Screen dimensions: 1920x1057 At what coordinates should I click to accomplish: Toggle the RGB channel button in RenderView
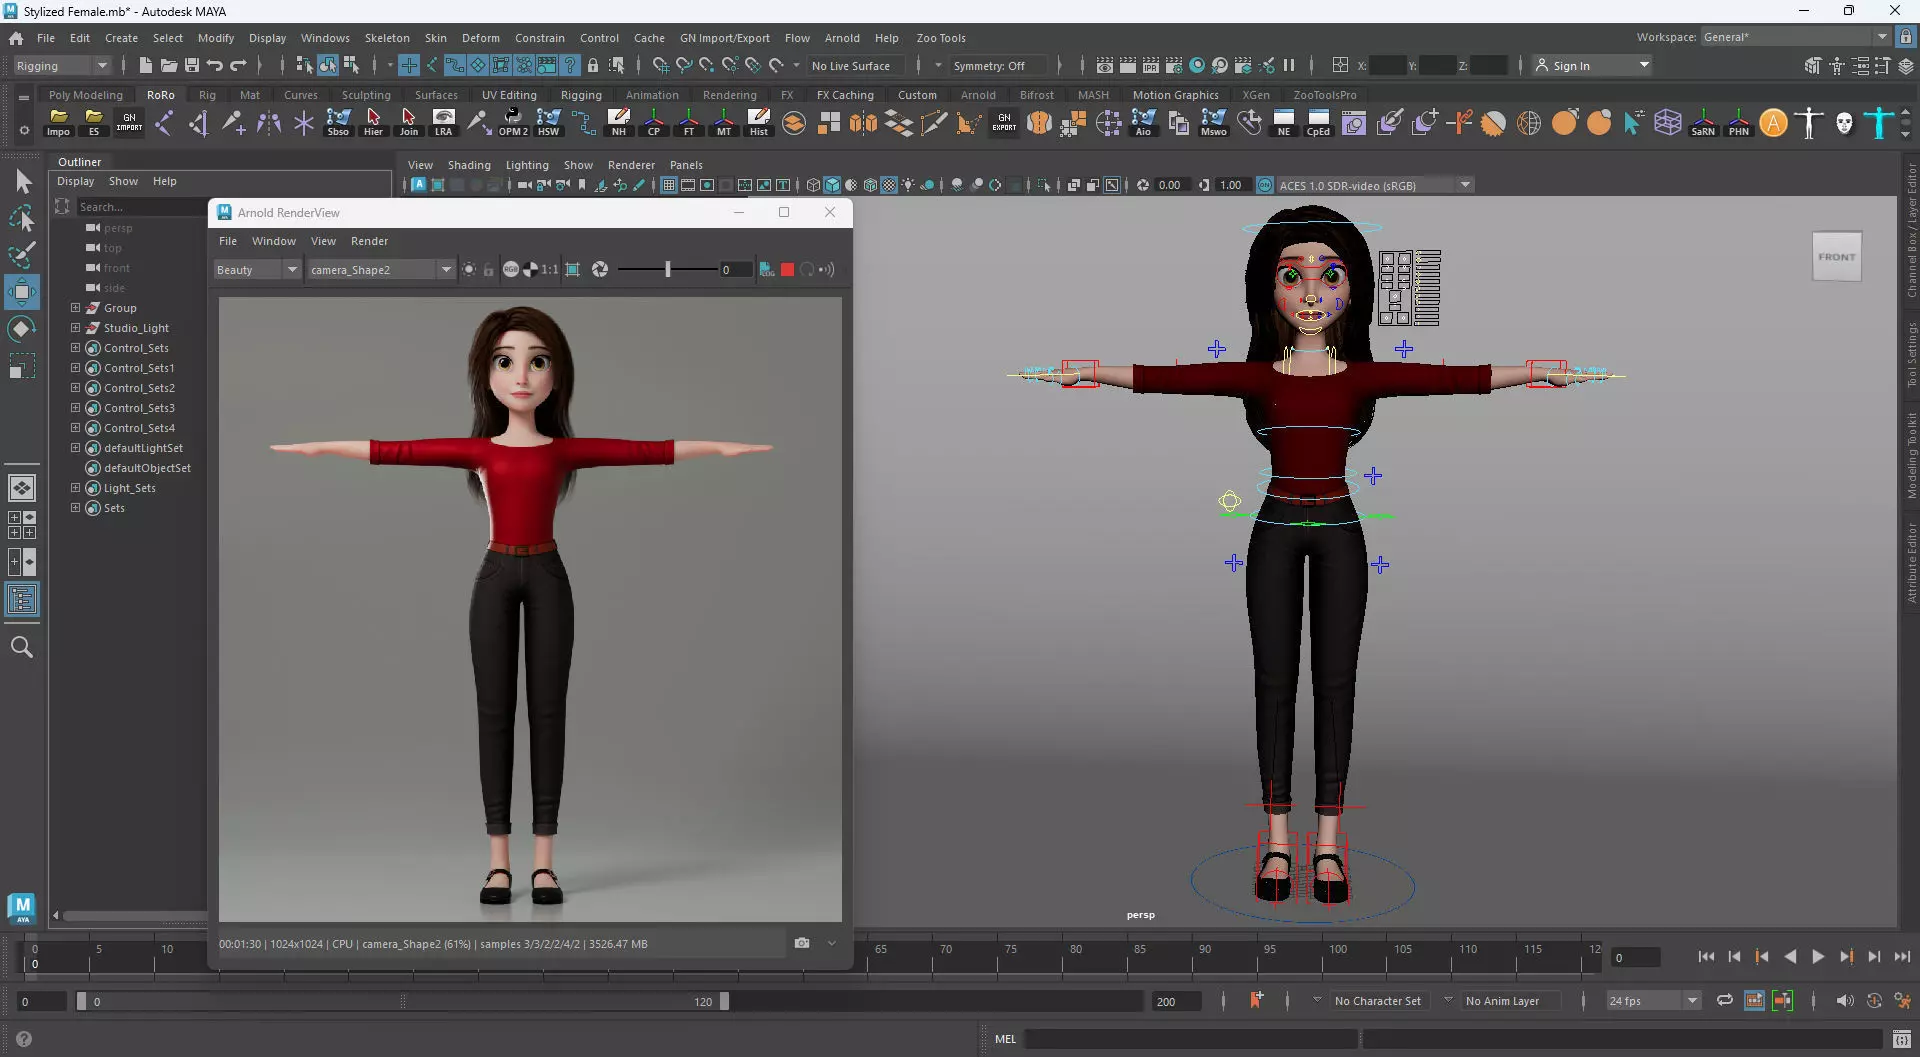[x=511, y=270]
